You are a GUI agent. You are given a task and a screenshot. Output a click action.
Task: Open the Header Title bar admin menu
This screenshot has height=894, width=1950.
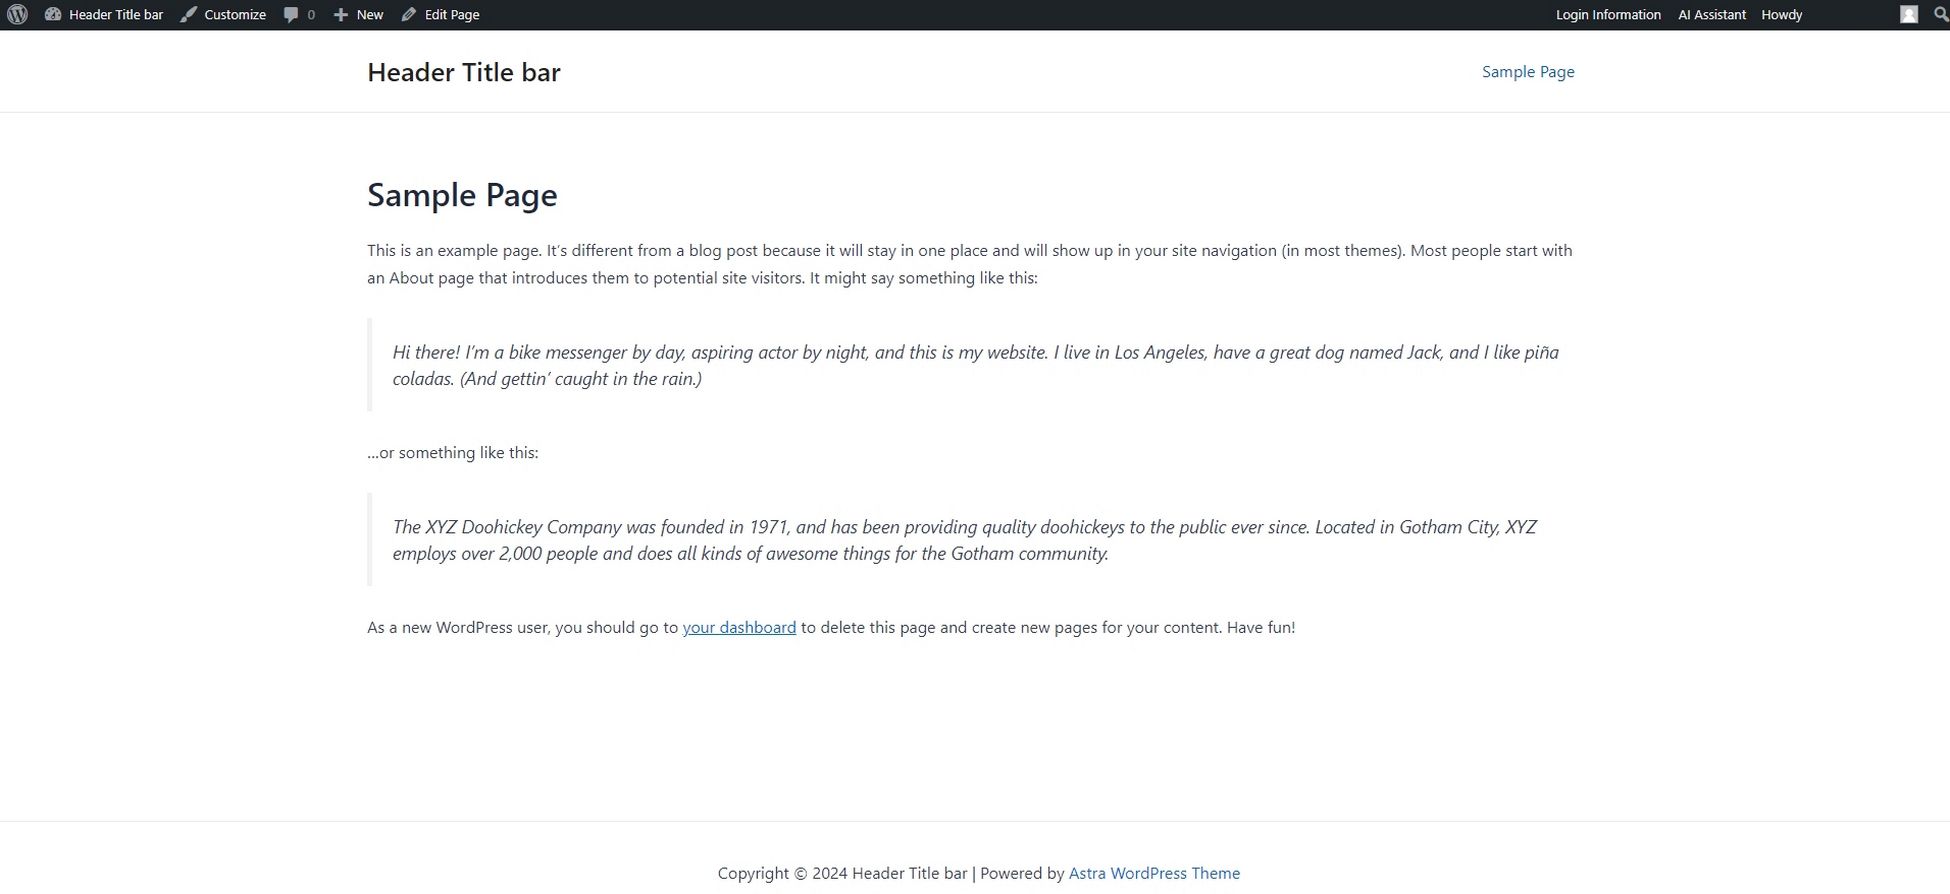115,14
